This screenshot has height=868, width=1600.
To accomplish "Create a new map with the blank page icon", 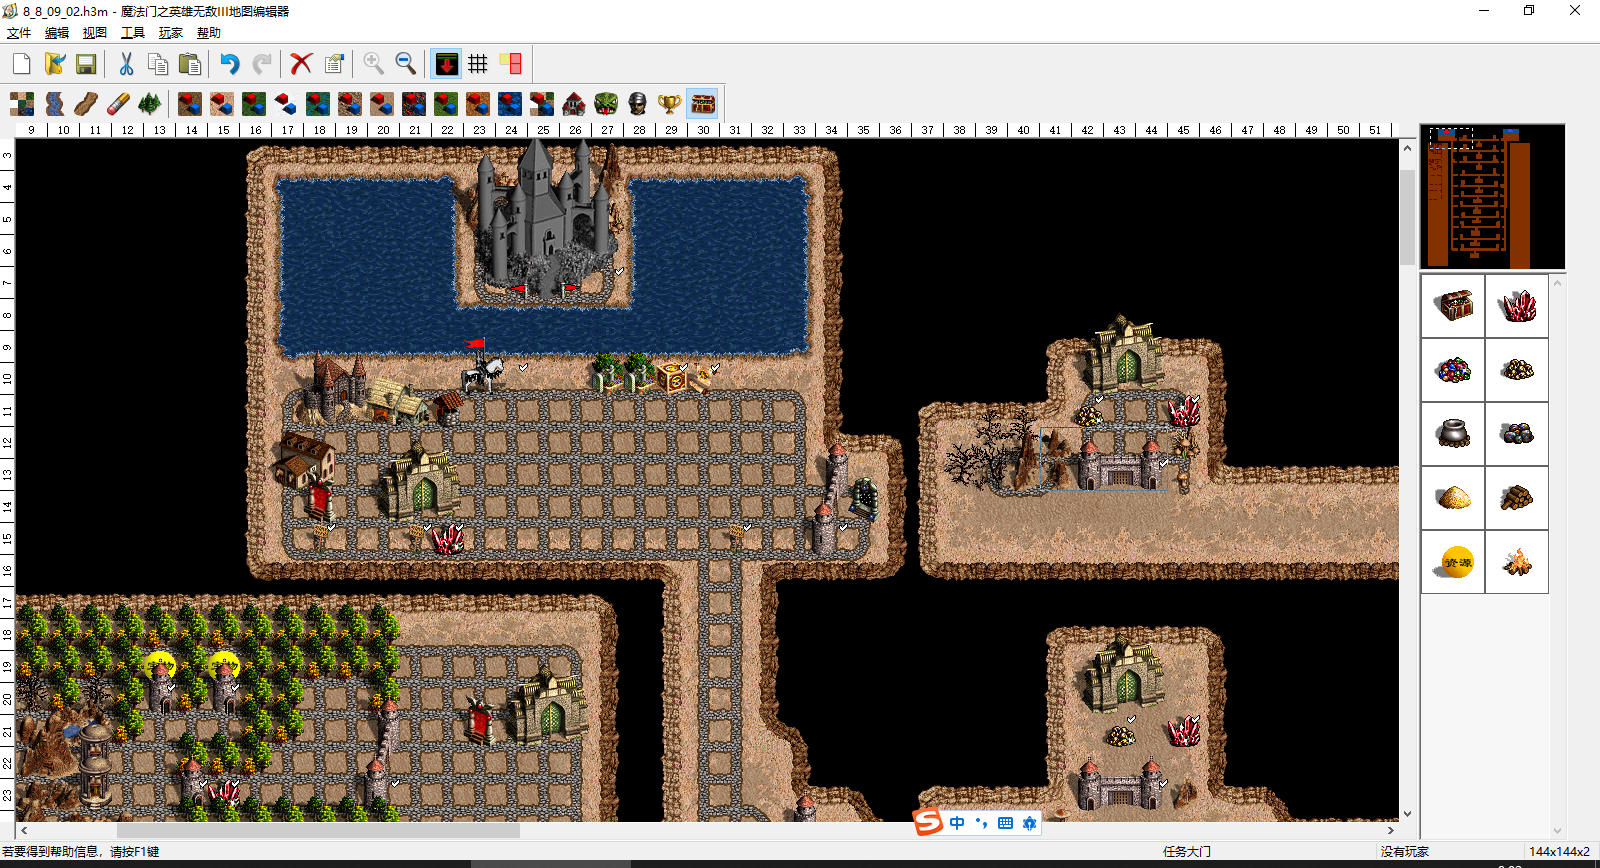I will [x=22, y=64].
